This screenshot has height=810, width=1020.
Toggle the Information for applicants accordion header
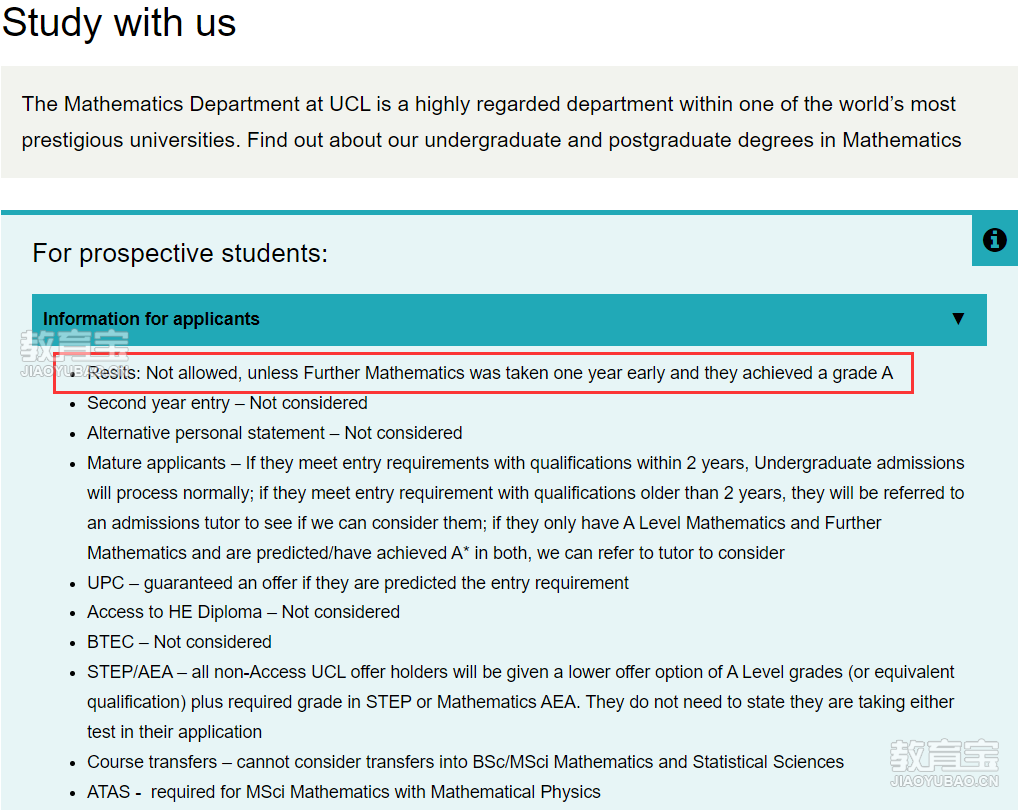point(509,319)
